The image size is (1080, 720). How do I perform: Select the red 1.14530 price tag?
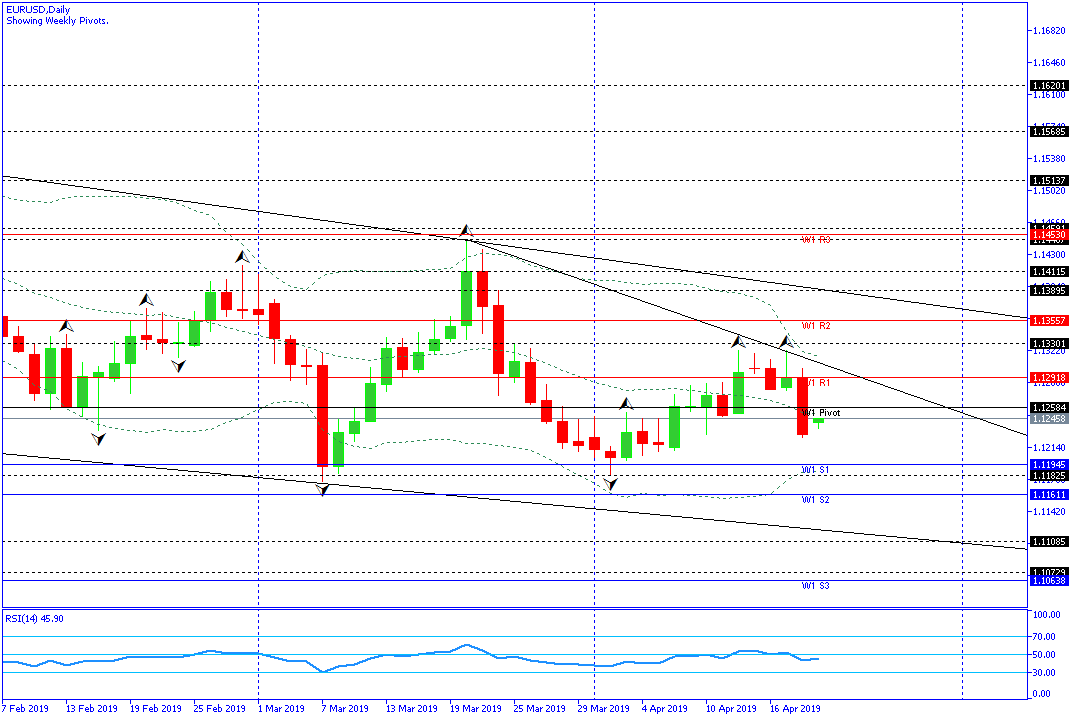coord(1049,235)
